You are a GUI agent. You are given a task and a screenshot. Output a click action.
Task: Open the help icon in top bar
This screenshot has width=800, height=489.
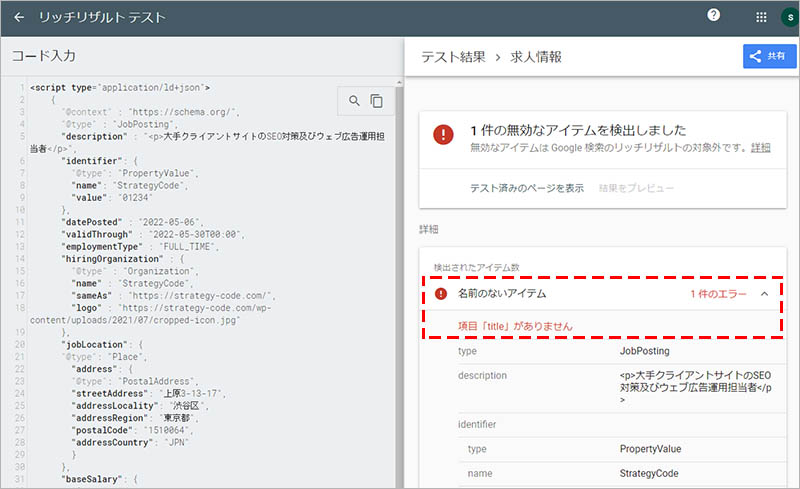[713, 15]
